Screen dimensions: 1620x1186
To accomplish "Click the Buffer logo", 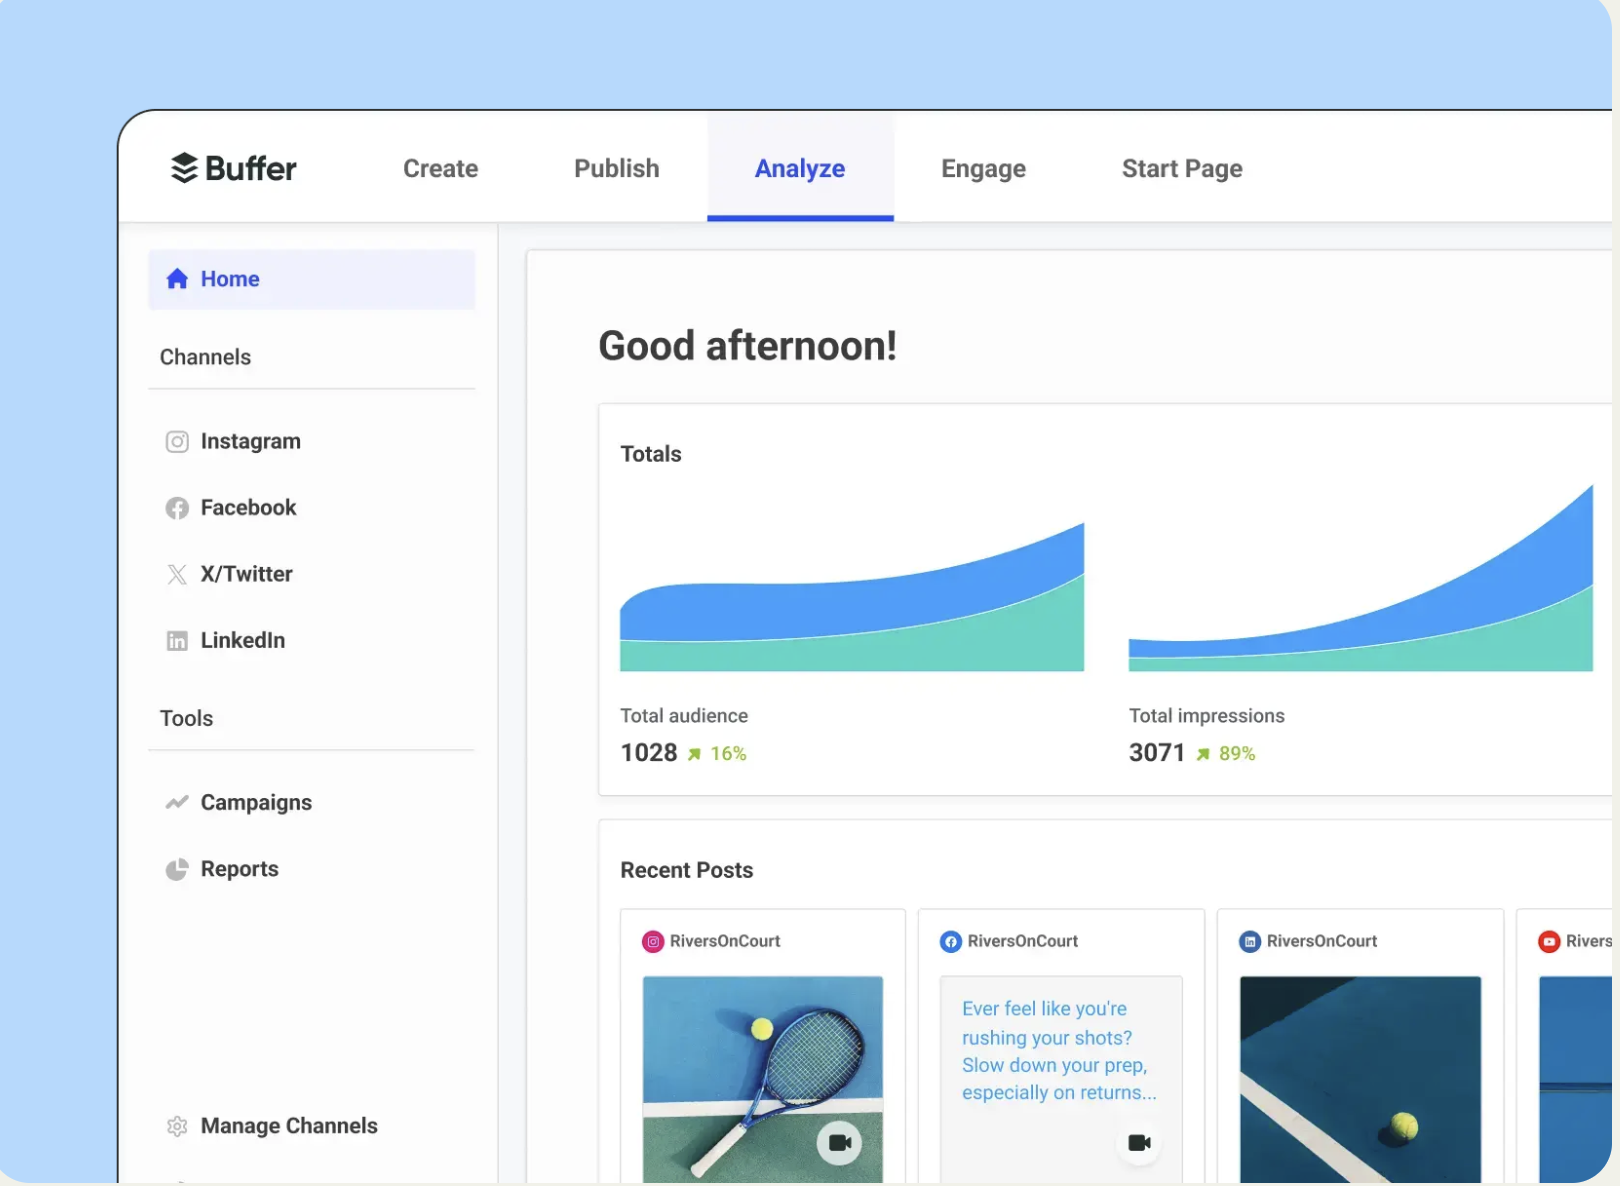I will [x=234, y=168].
